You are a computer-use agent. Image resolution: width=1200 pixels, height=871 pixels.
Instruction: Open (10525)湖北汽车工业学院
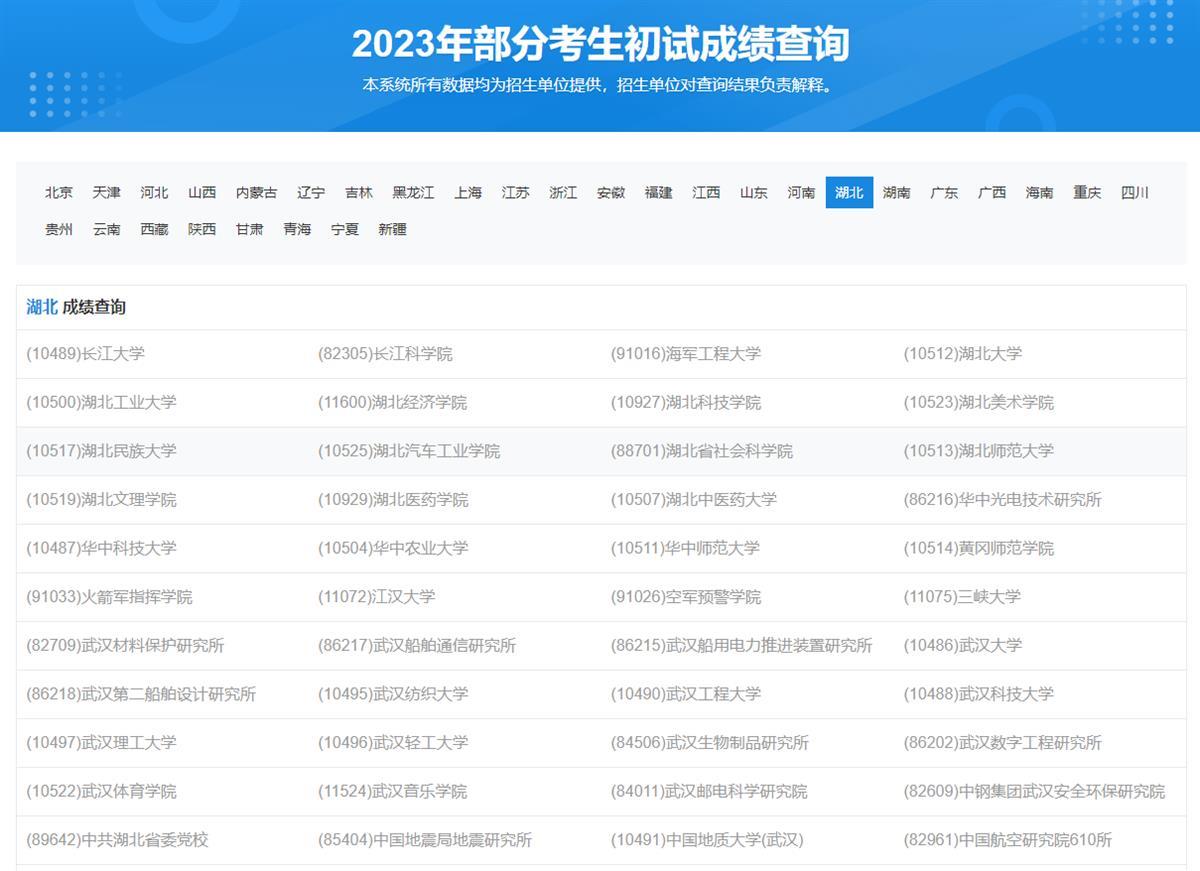coord(409,451)
